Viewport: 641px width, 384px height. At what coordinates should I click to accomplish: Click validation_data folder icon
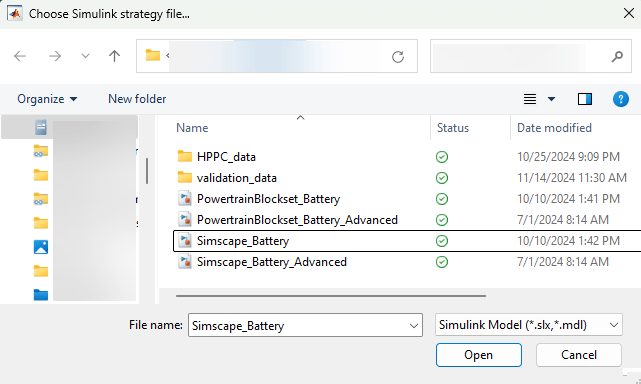185,177
